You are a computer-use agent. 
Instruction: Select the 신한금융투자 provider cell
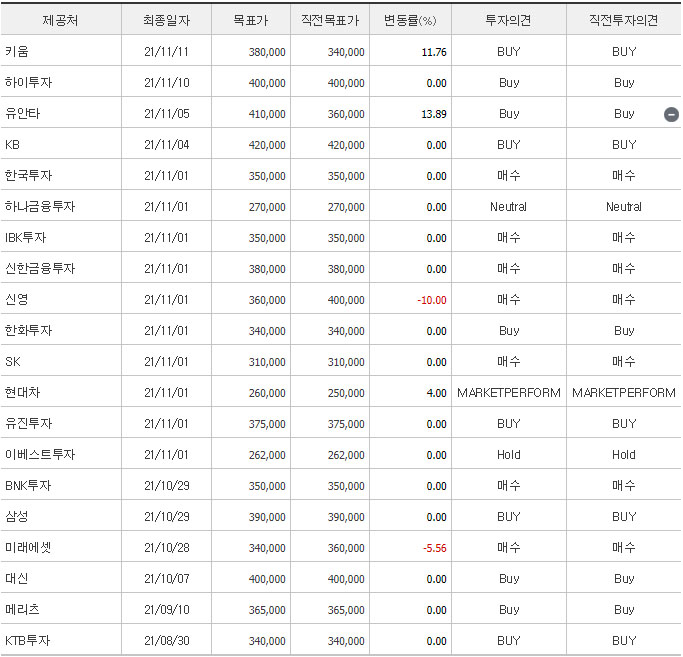[x=61, y=268]
